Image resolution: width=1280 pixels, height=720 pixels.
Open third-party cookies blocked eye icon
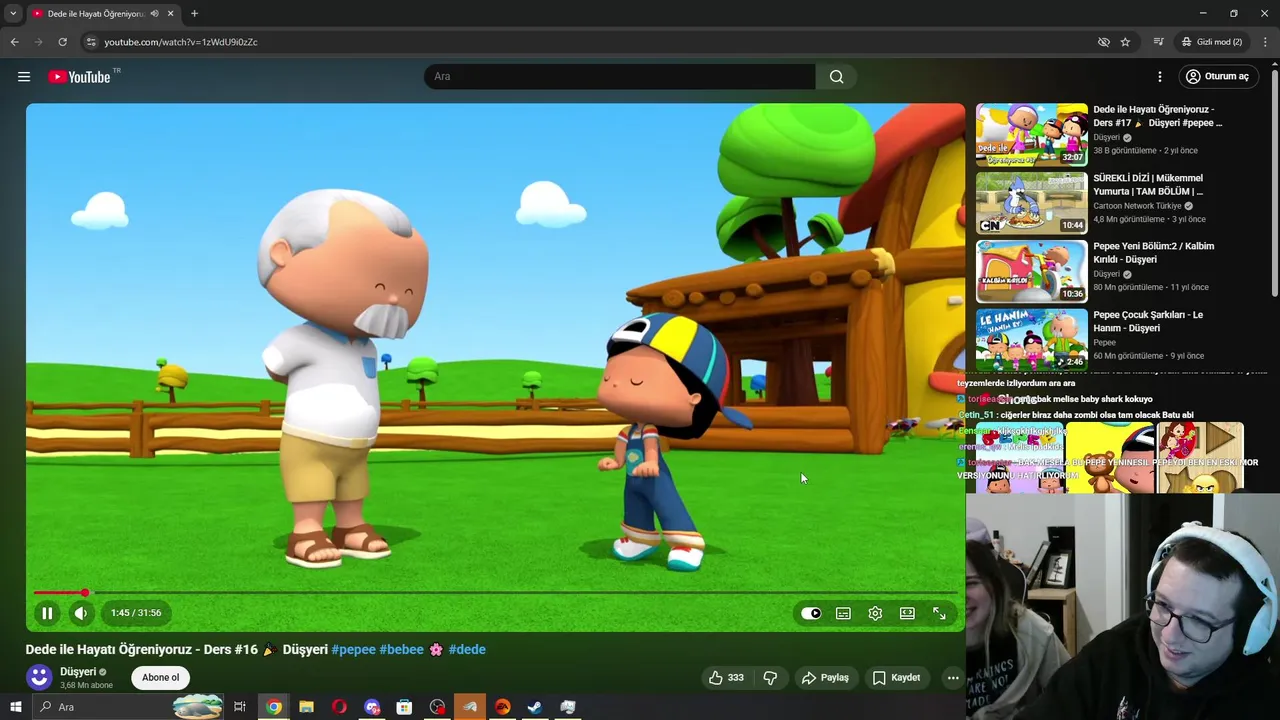click(x=1103, y=42)
